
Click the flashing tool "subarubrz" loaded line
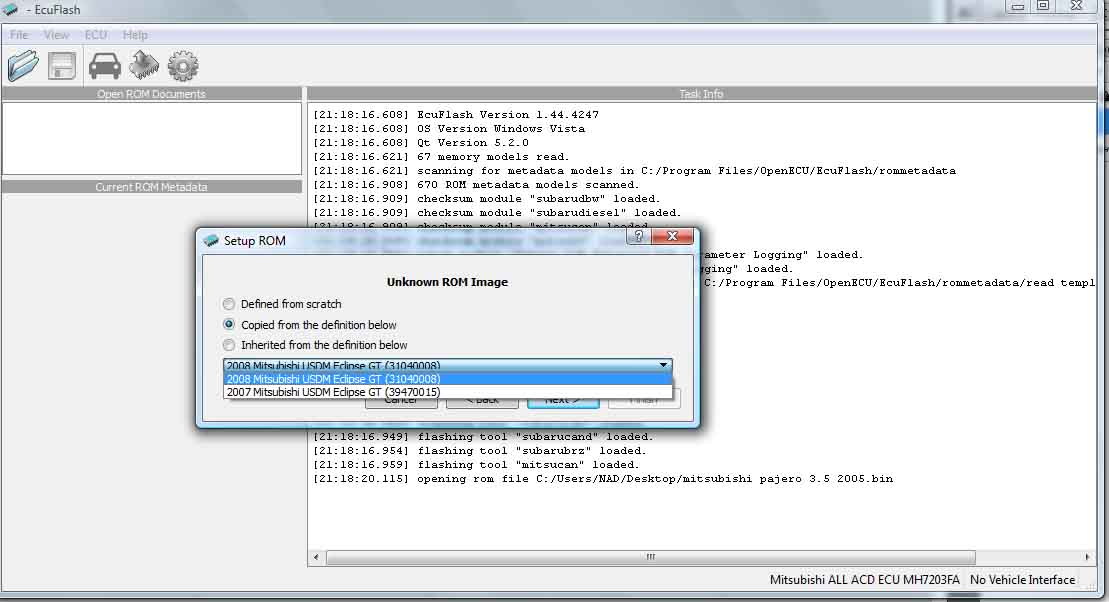tap(480, 451)
